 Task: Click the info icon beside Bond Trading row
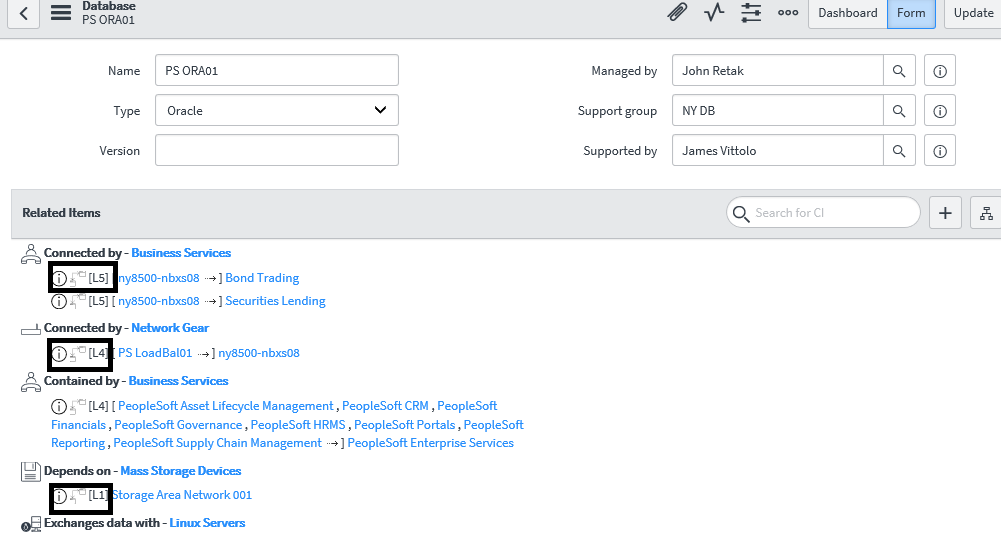pyautogui.click(x=59, y=278)
